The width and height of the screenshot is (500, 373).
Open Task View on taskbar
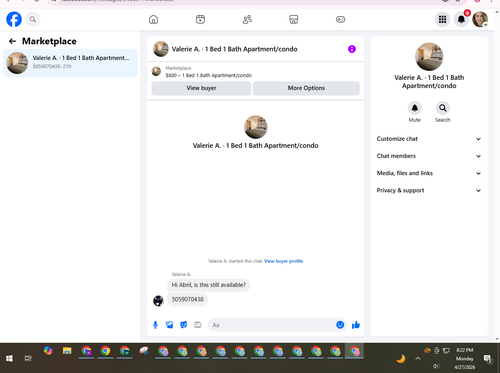[x=28, y=358]
